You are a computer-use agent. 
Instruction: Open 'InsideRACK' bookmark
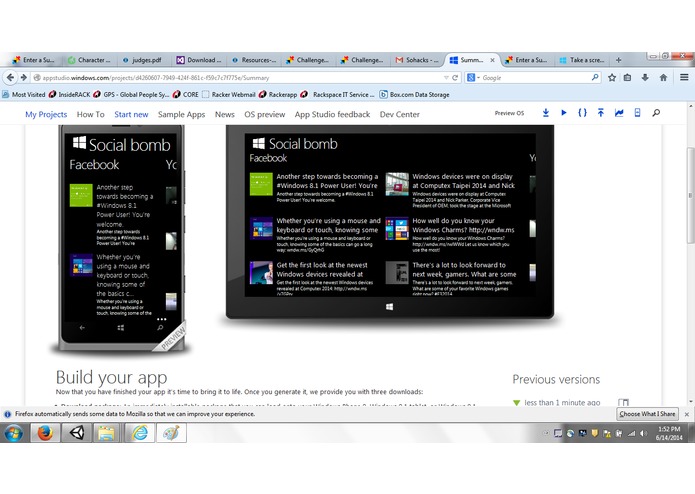pos(70,94)
